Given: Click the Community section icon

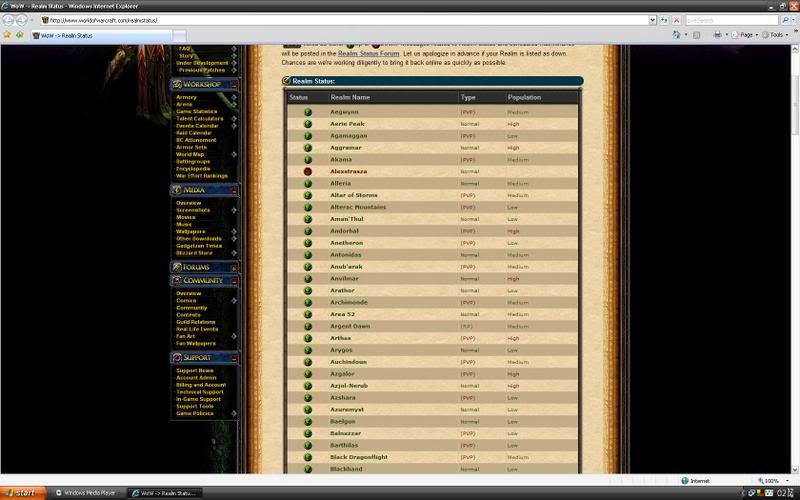Looking at the screenshot, I should point(177,281).
